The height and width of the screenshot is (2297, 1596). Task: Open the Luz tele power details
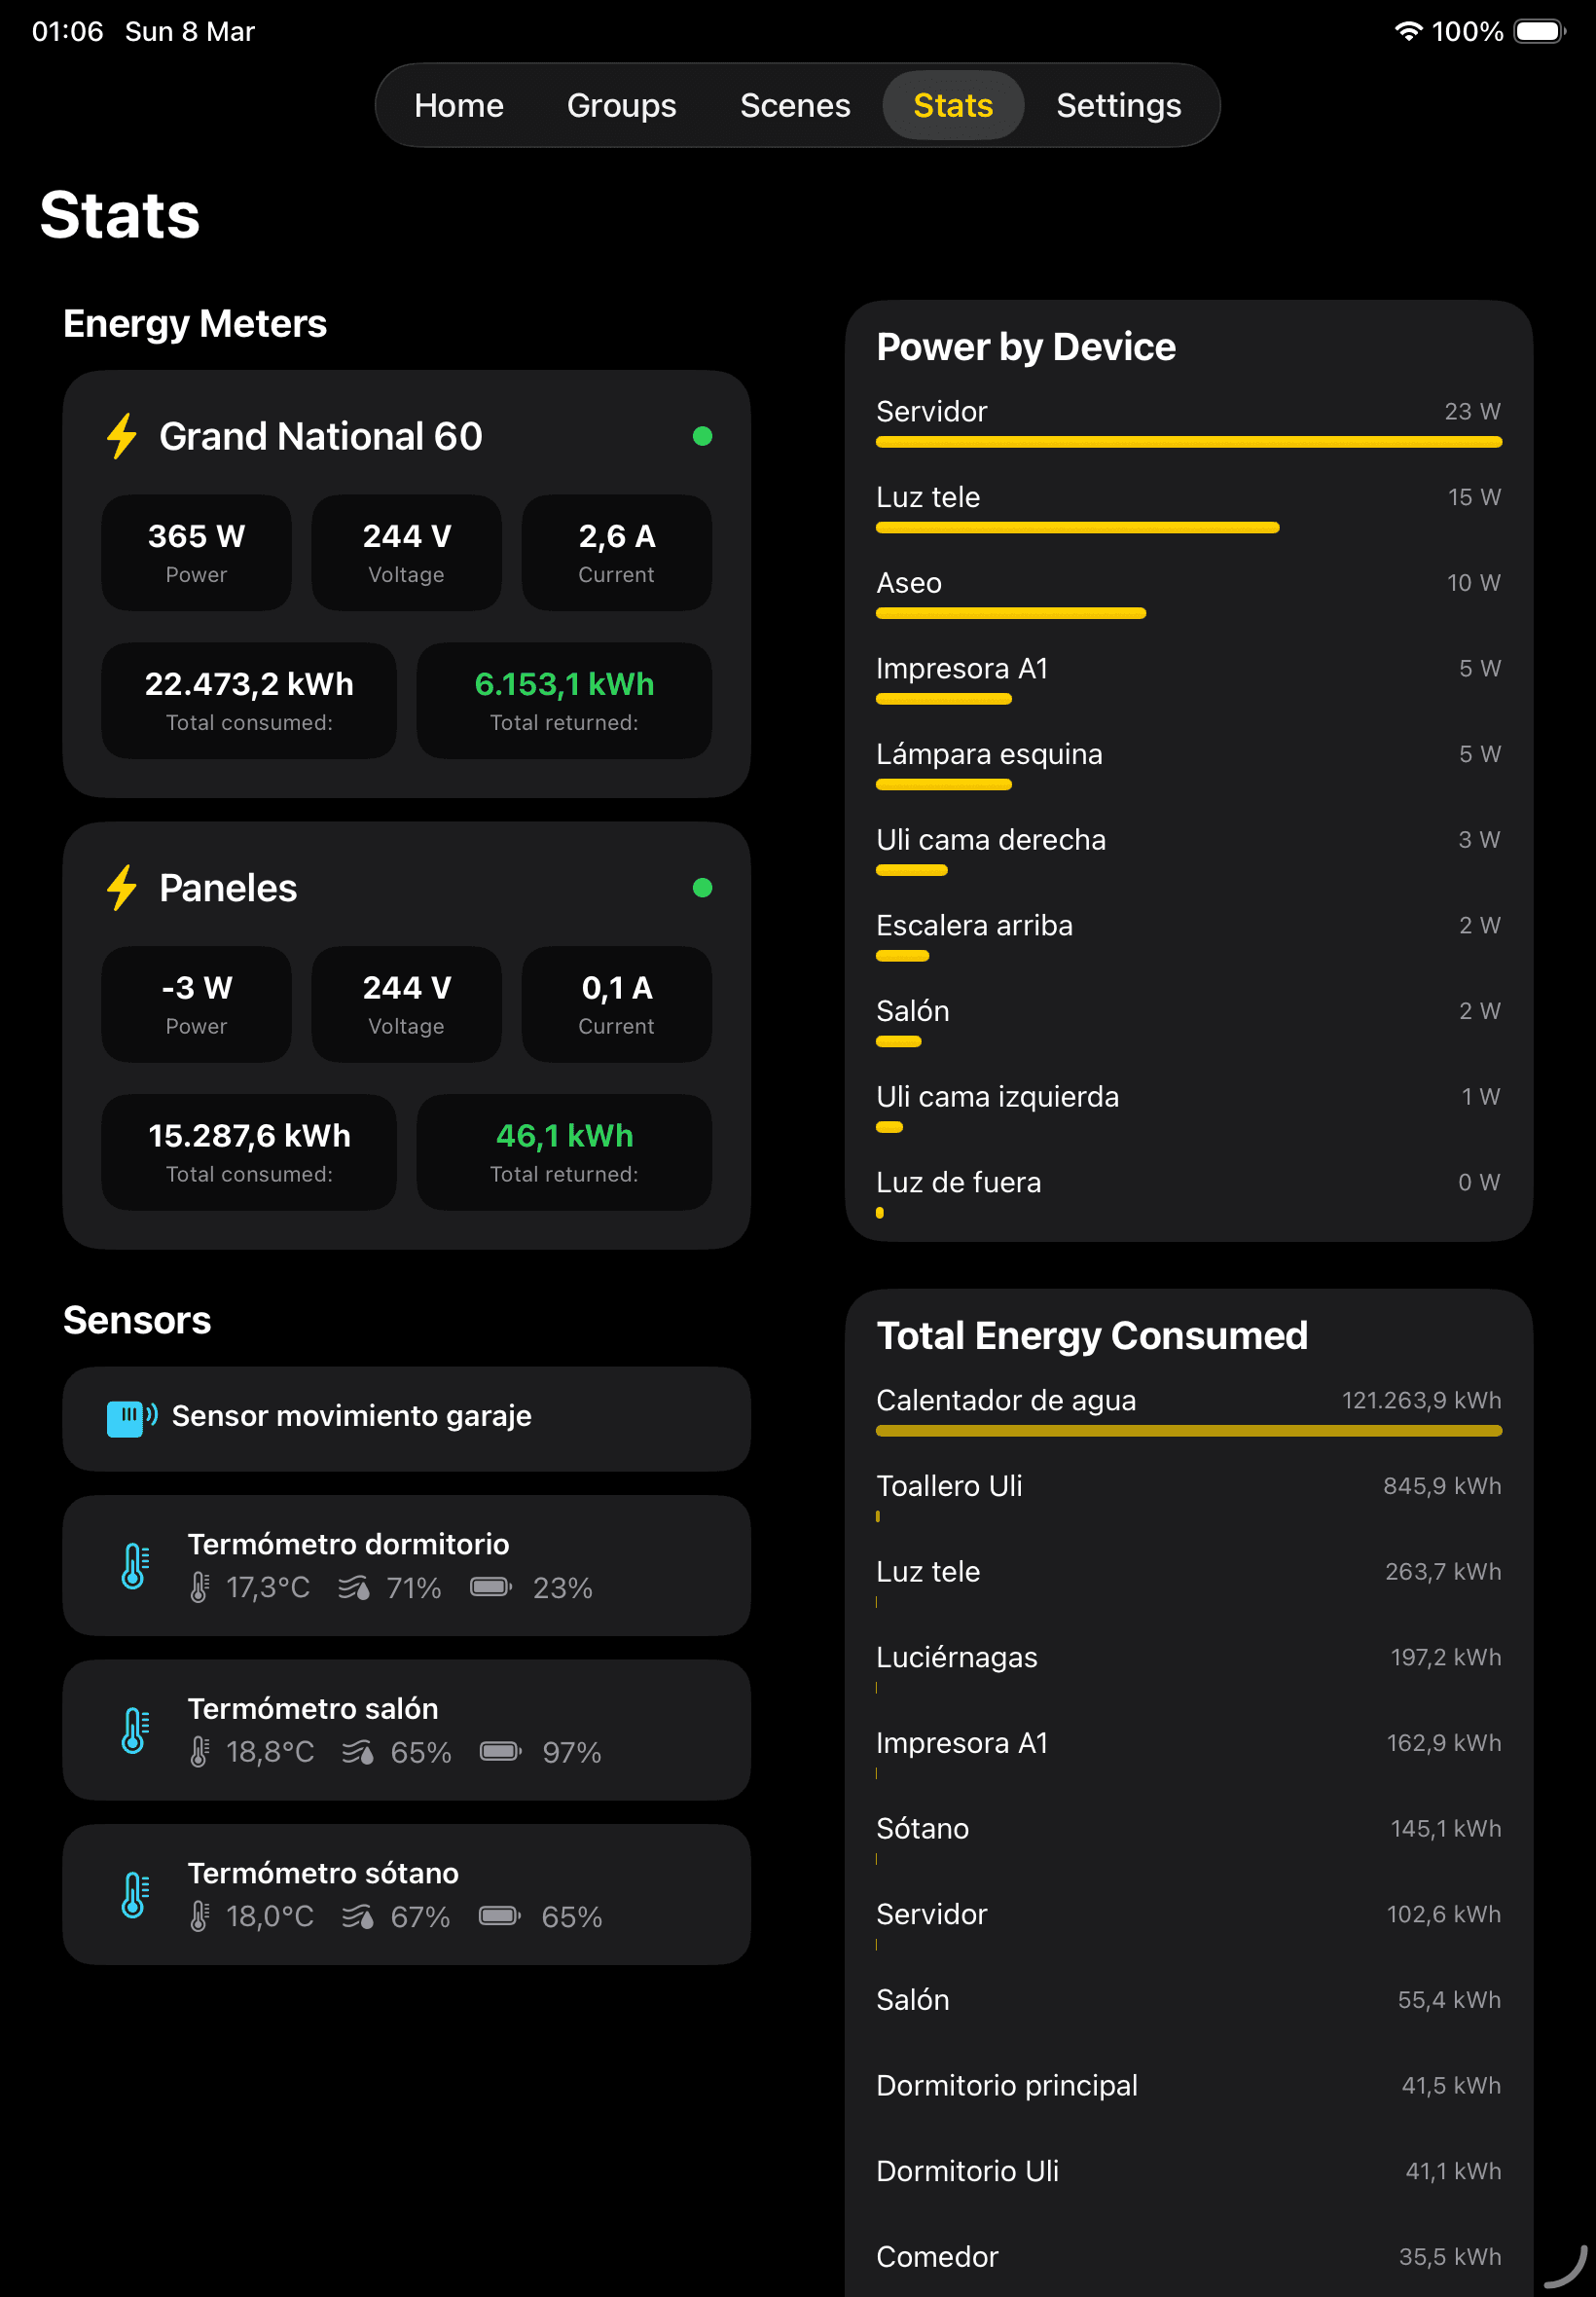[928, 497]
